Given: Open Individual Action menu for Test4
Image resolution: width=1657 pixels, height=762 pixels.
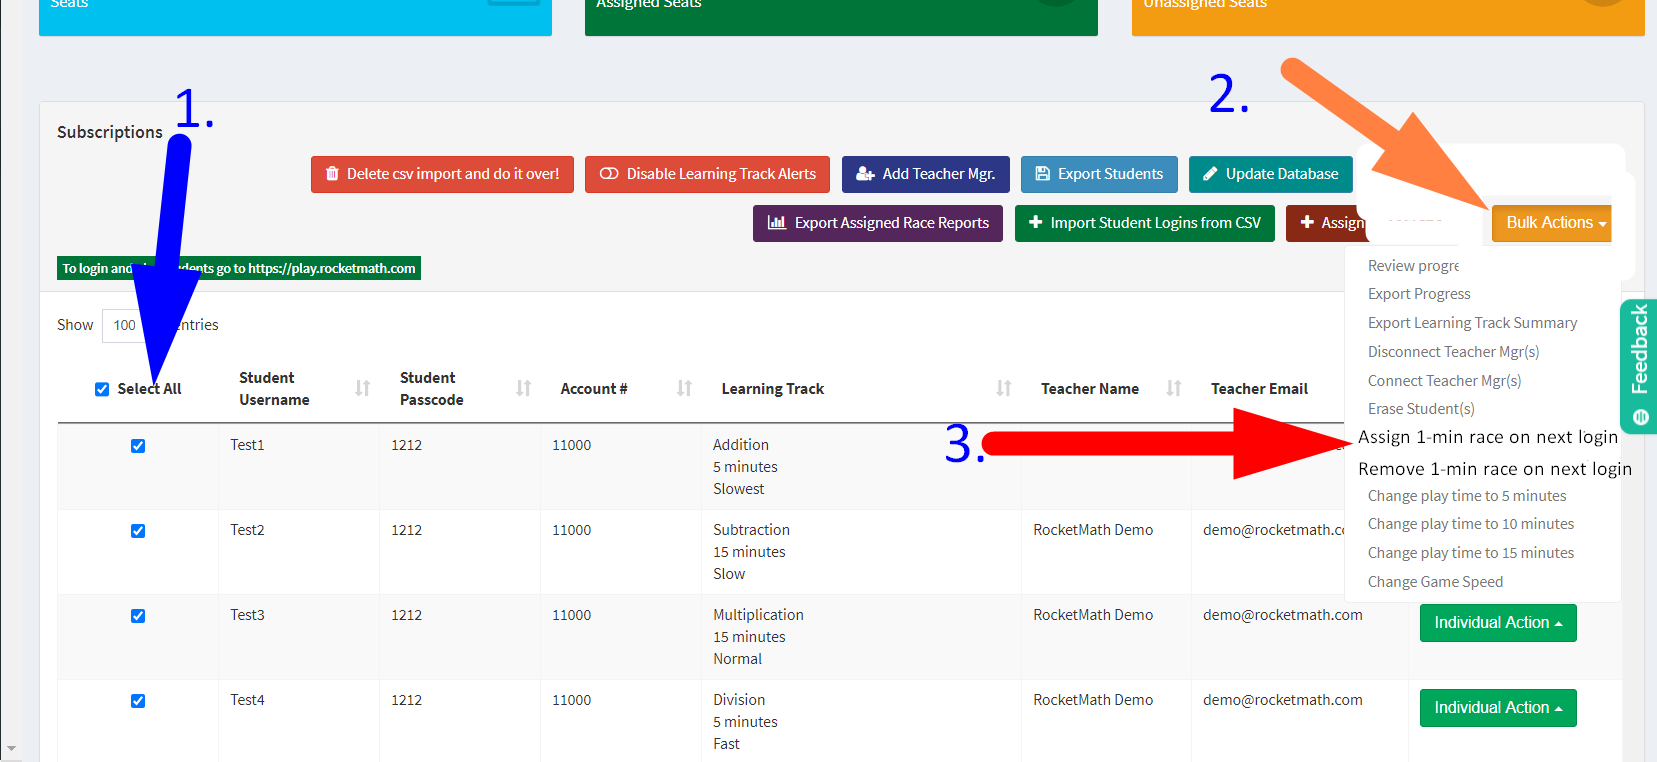Looking at the screenshot, I should click(1497, 708).
